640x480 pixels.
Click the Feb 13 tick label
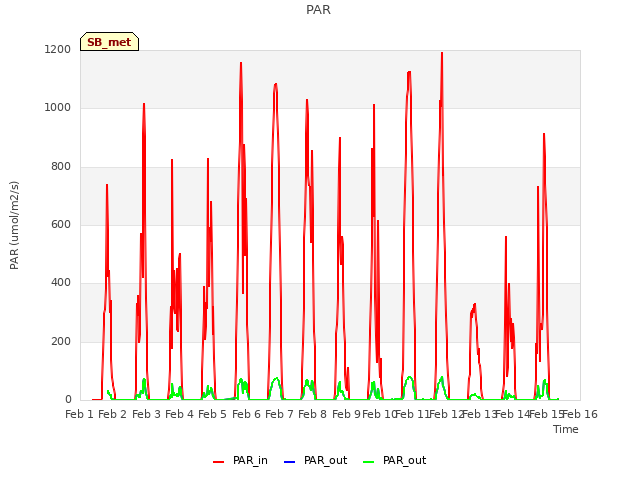coord(479,414)
